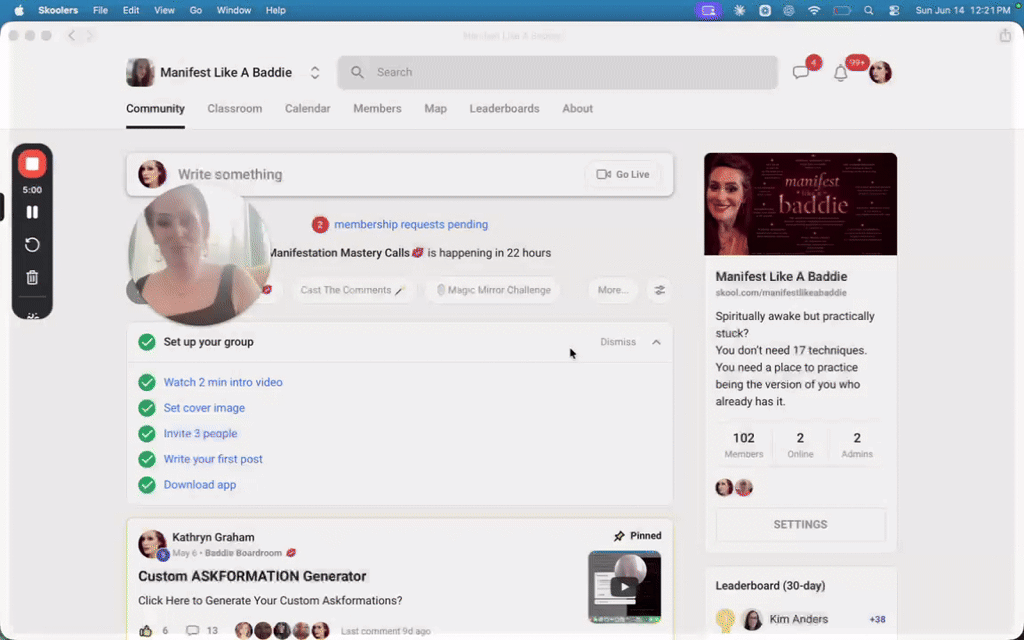Image resolution: width=1024 pixels, height=640 pixels.
Task: Go back with the left arrow in window toolbar
Action: [x=72, y=36]
